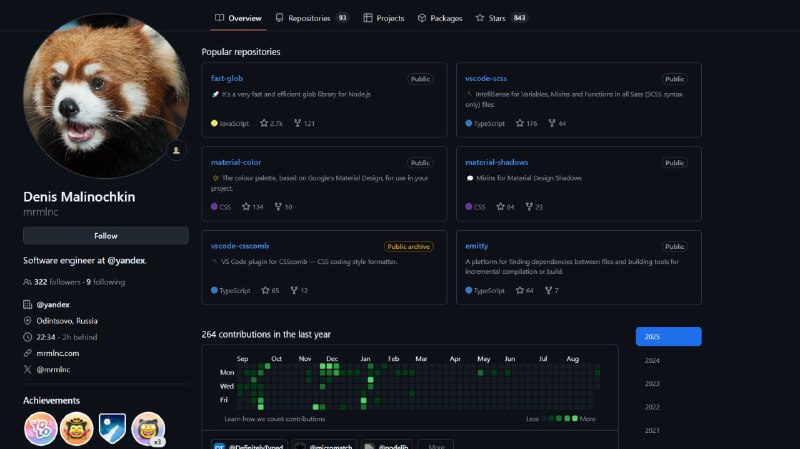View the 322 followers list
This screenshot has width=800, height=449.
(x=56, y=282)
